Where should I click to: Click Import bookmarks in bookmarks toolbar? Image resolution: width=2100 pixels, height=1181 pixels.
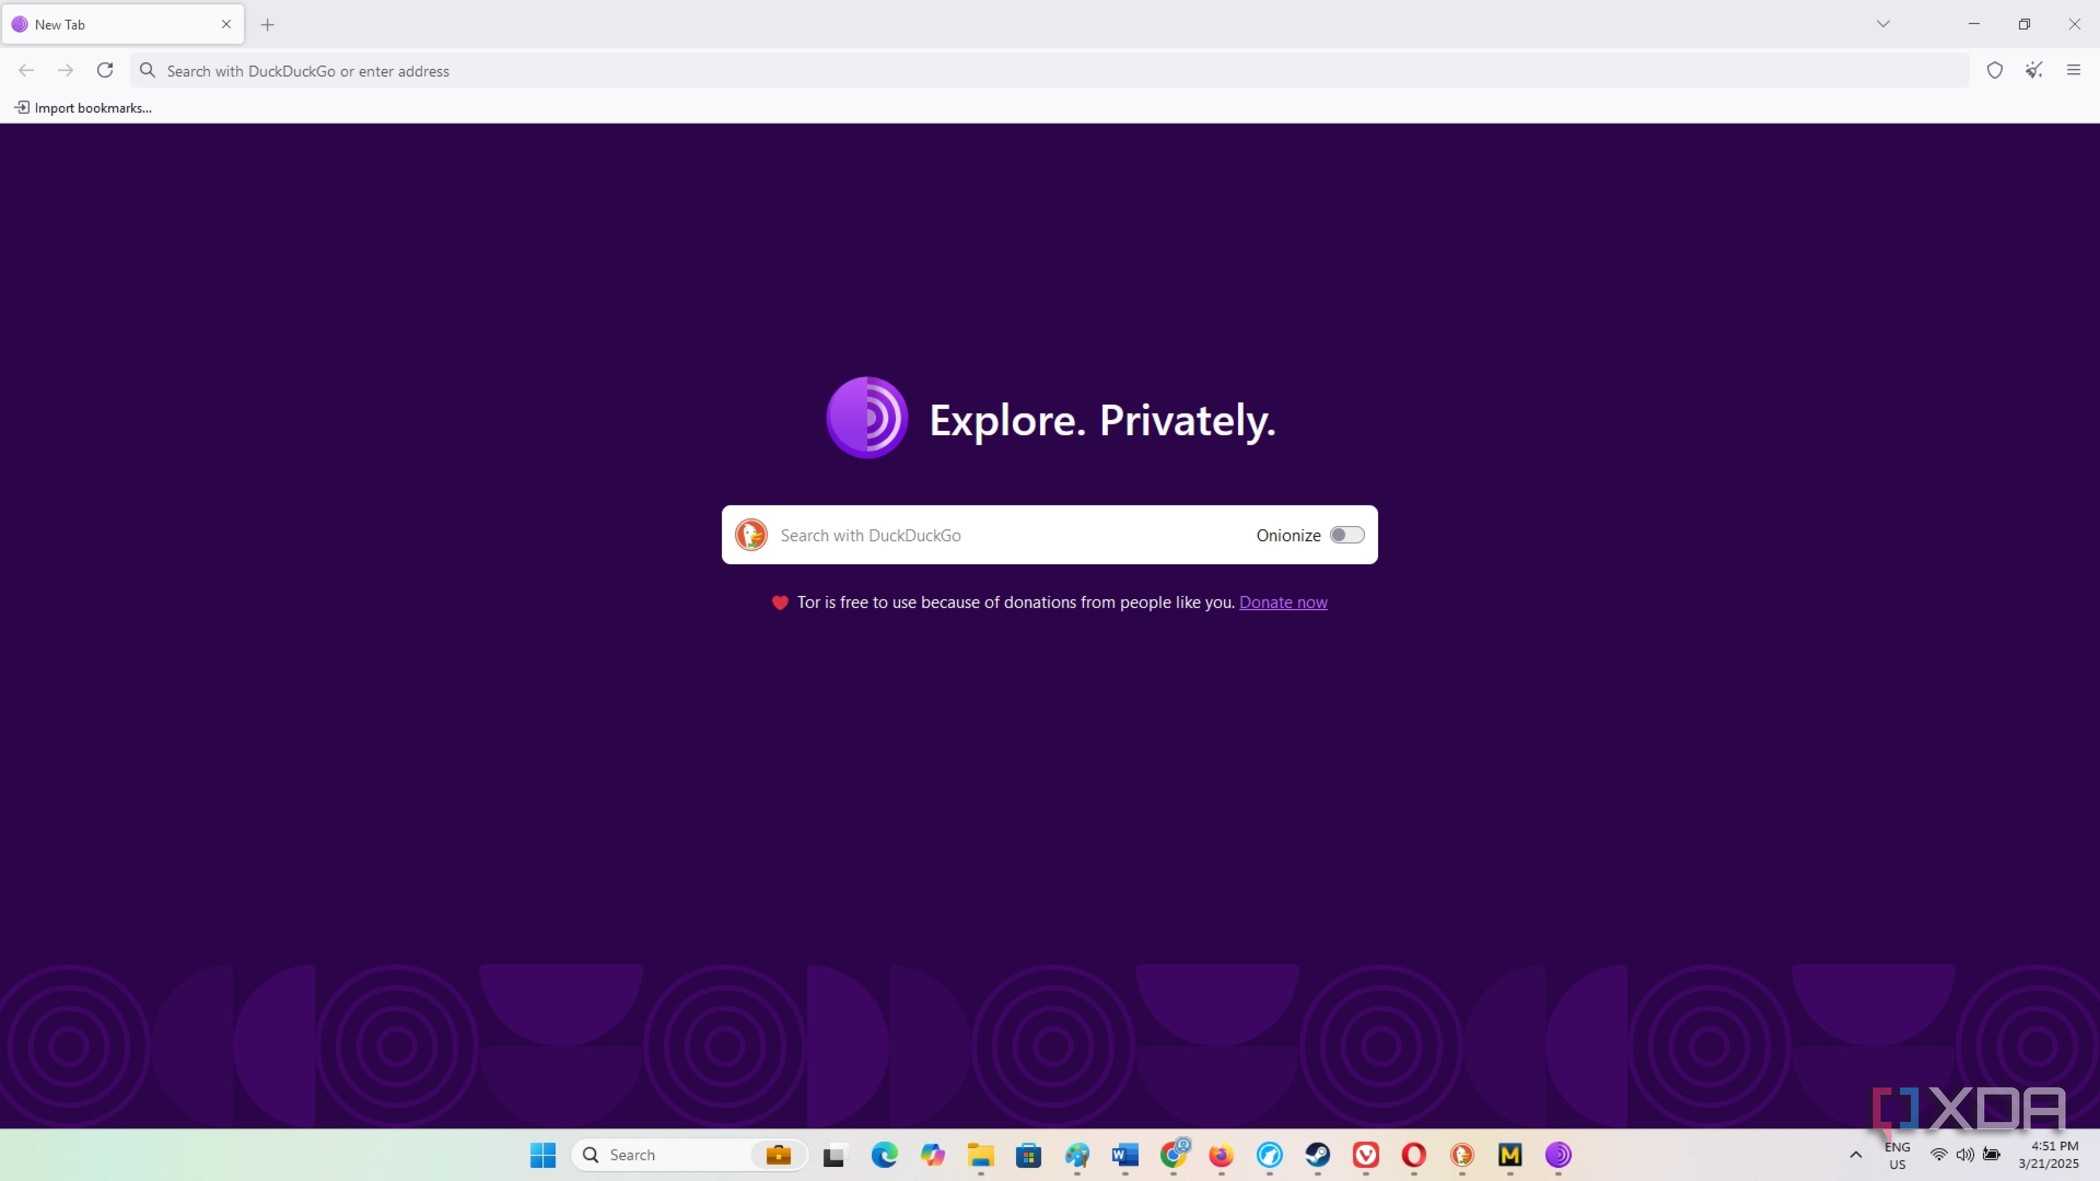(x=83, y=108)
